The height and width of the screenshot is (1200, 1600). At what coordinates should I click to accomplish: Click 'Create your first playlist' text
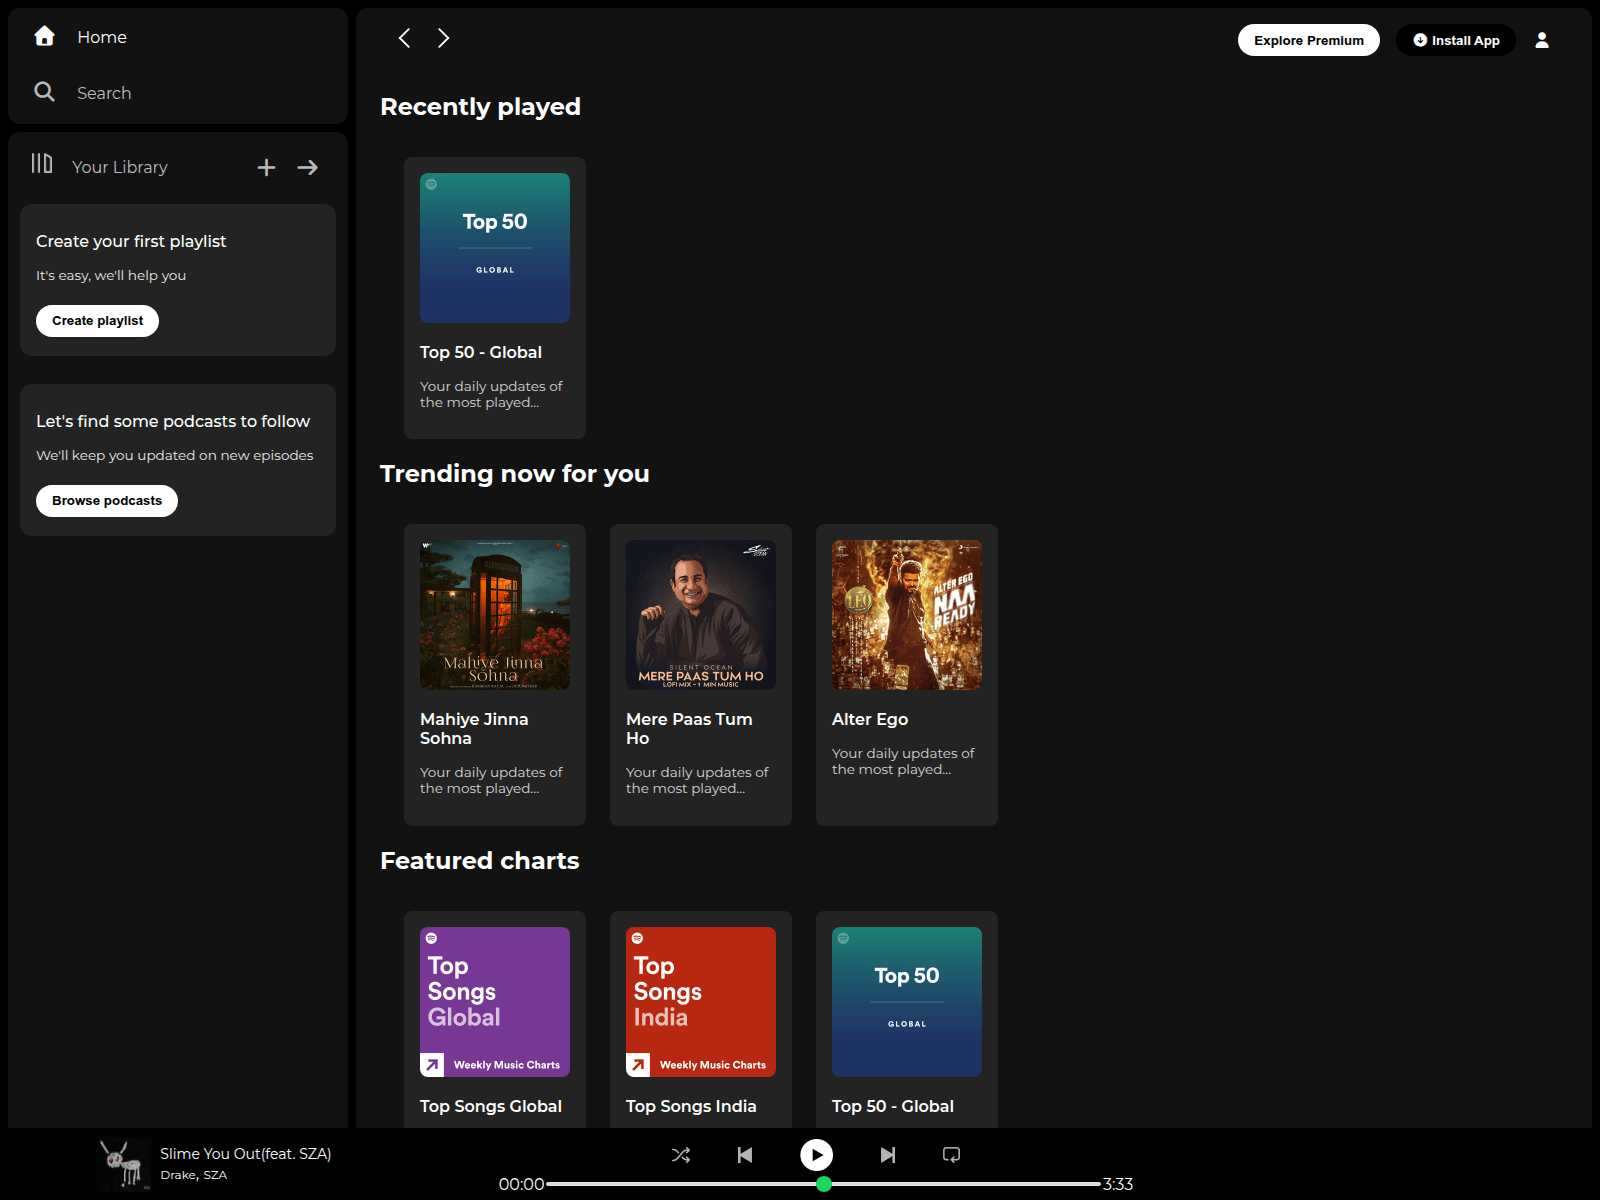(x=131, y=241)
